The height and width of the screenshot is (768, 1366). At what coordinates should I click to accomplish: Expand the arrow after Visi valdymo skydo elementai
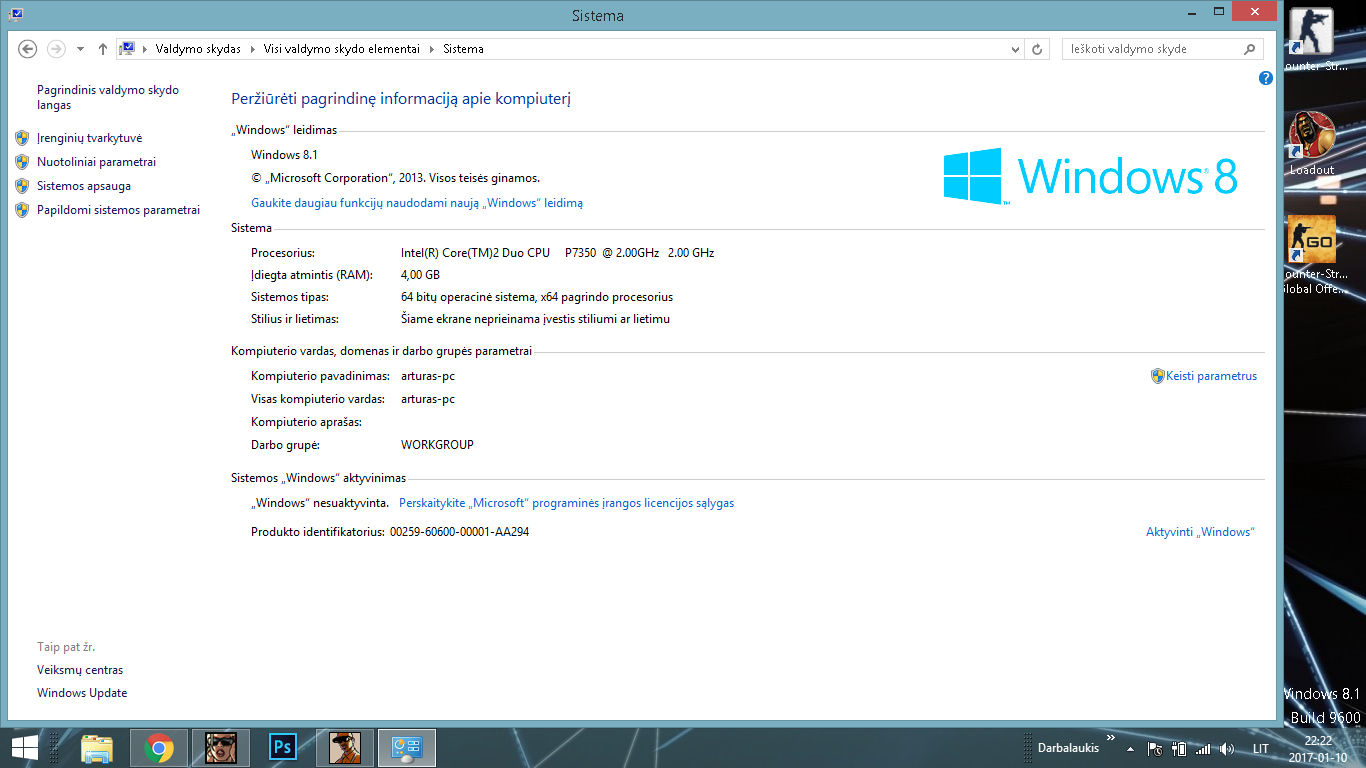(x=433, y=49)
